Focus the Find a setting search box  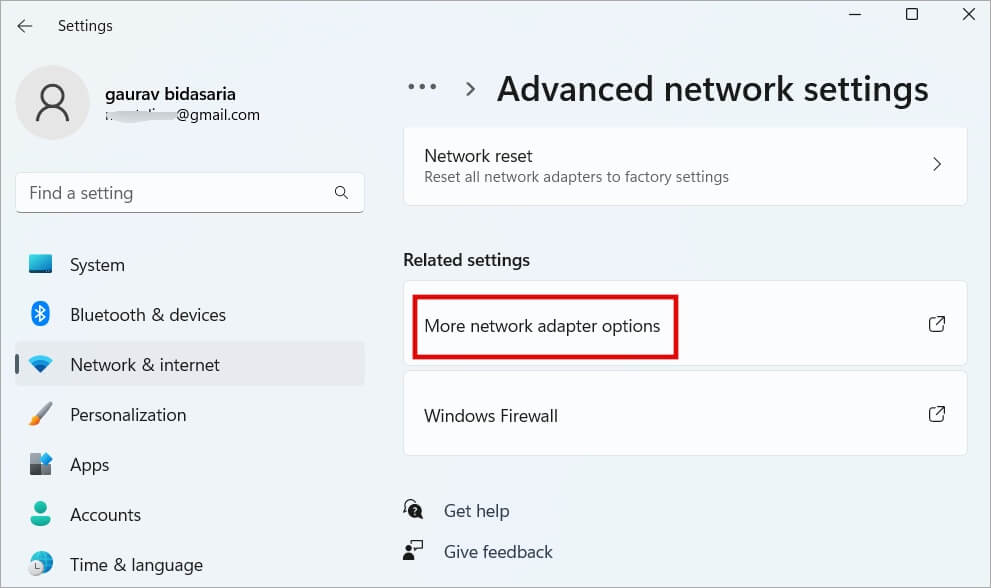[x=190, y=193]
